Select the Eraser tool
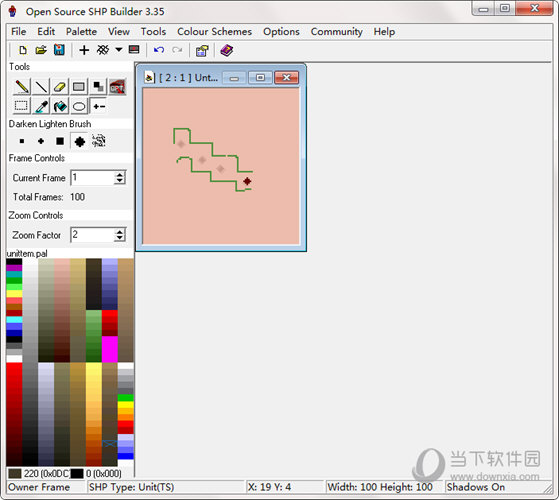Image resolution: width=559 pixels, height=500 pixels. point(60,87)
